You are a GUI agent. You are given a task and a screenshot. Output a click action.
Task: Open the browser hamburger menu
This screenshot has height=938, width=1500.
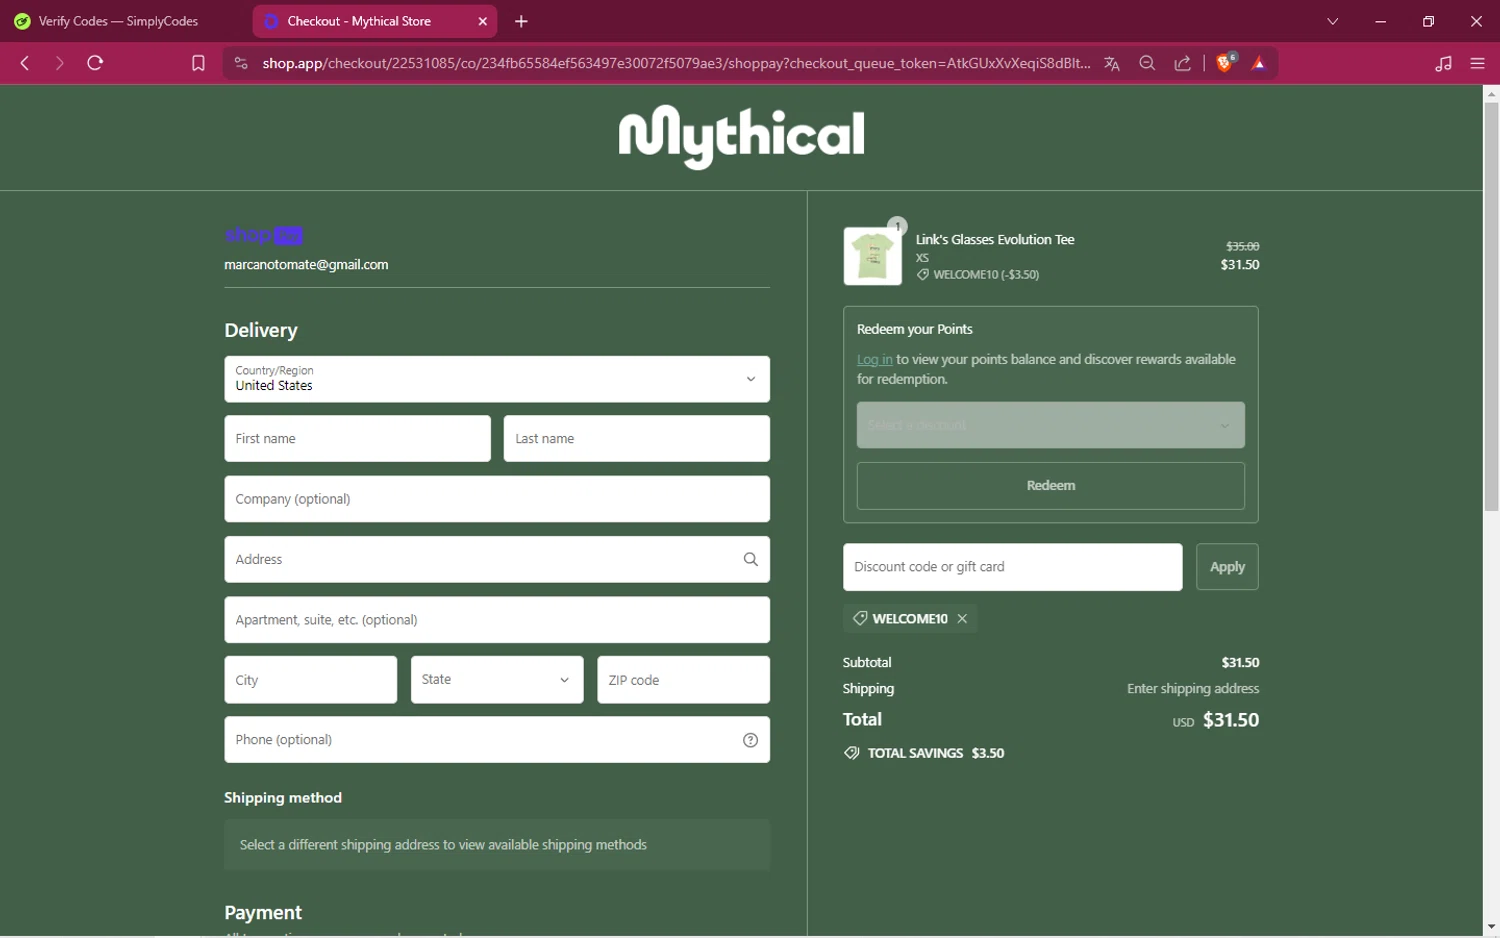[1477, 63]
